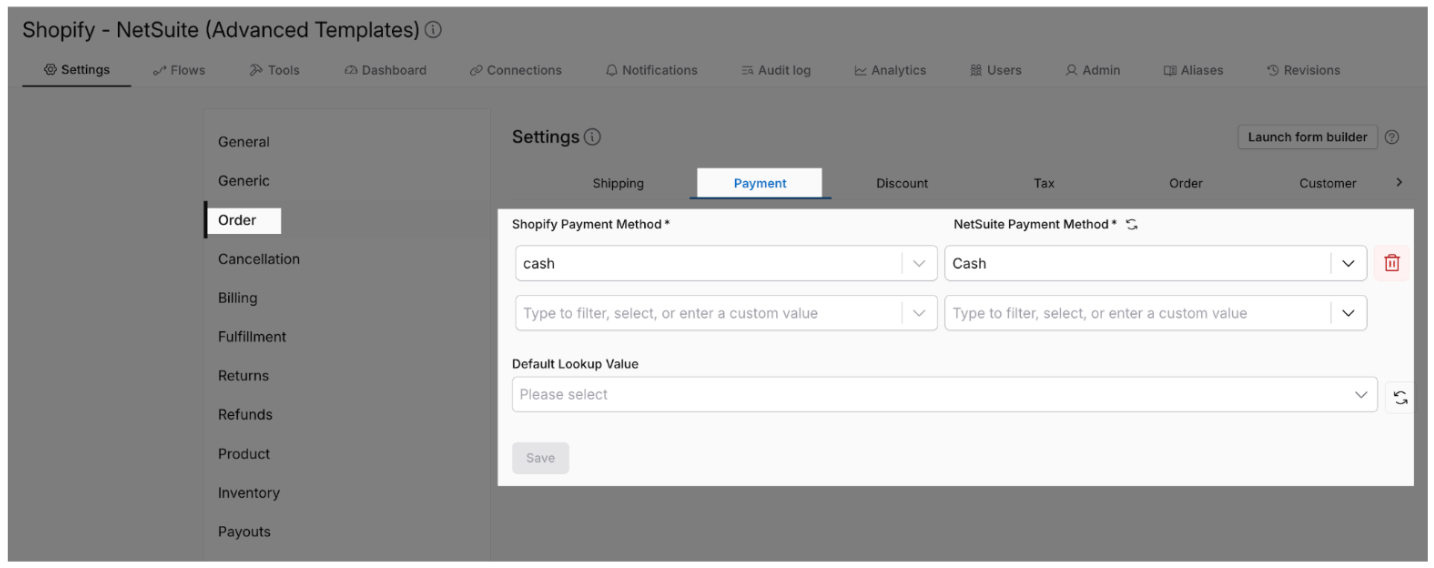Open the Customer settings tab
Viewport: 1434px width, 568px height.
tap(1328, 183)
